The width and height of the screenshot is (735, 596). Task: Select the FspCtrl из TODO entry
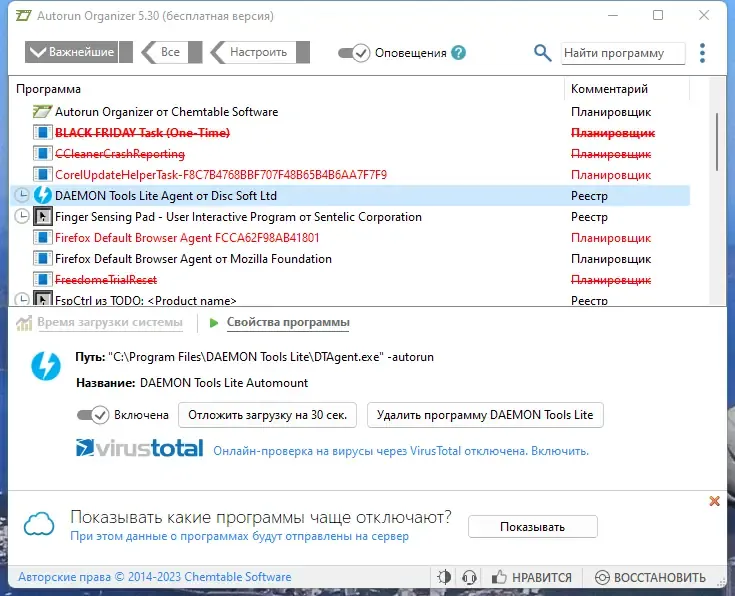[x=350, y=299]
